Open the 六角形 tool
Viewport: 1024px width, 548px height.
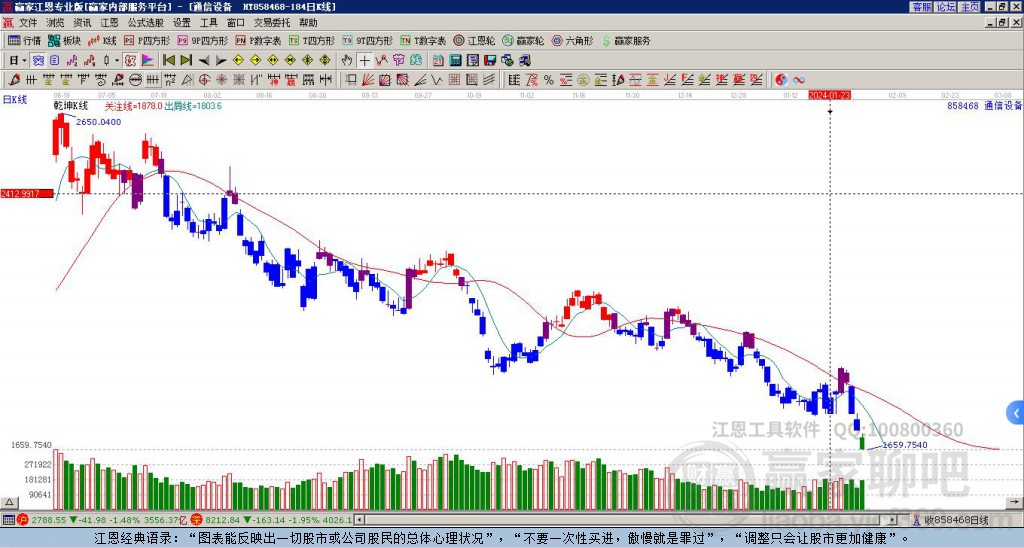(572, 40)
